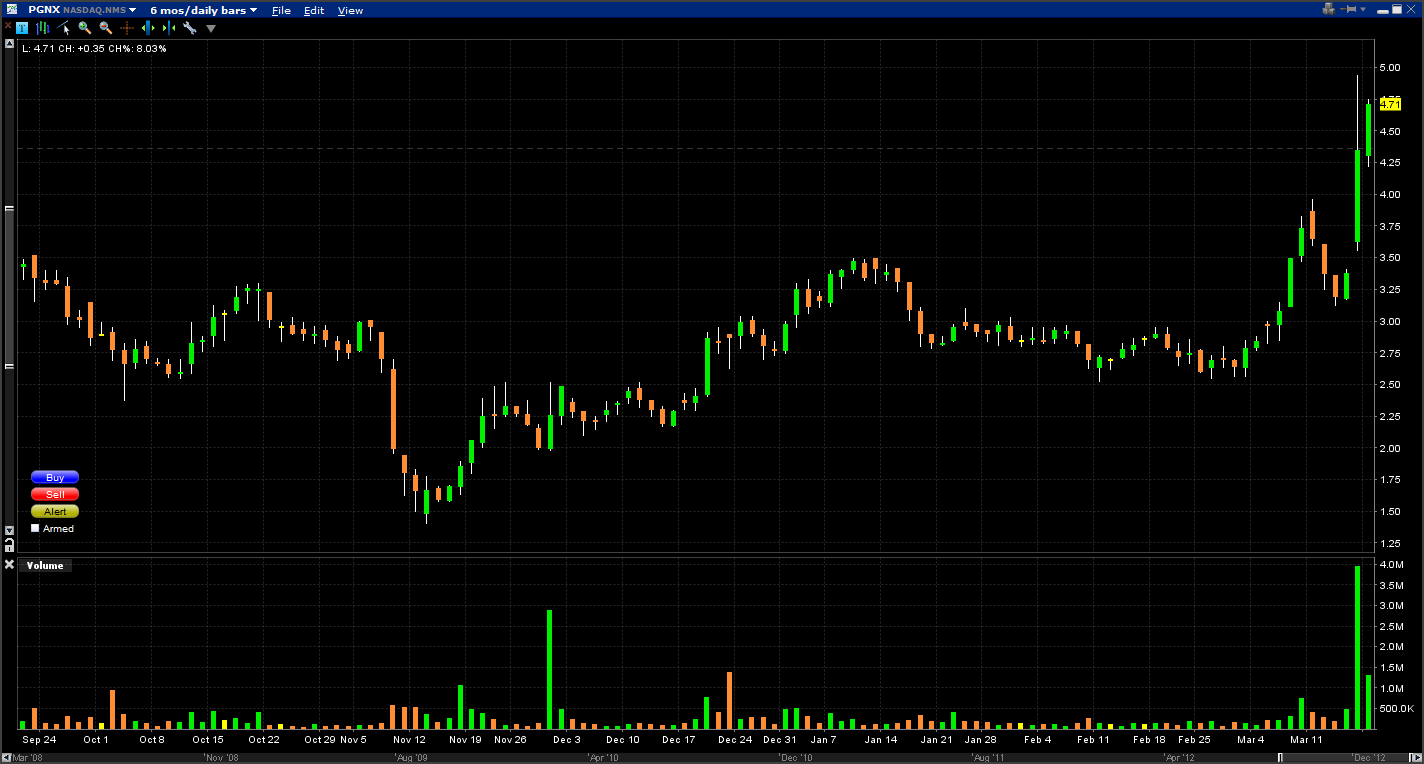The width and height of the screenshot is (1424, 764).
Task: Click the red Sell button
Action: 55,494
